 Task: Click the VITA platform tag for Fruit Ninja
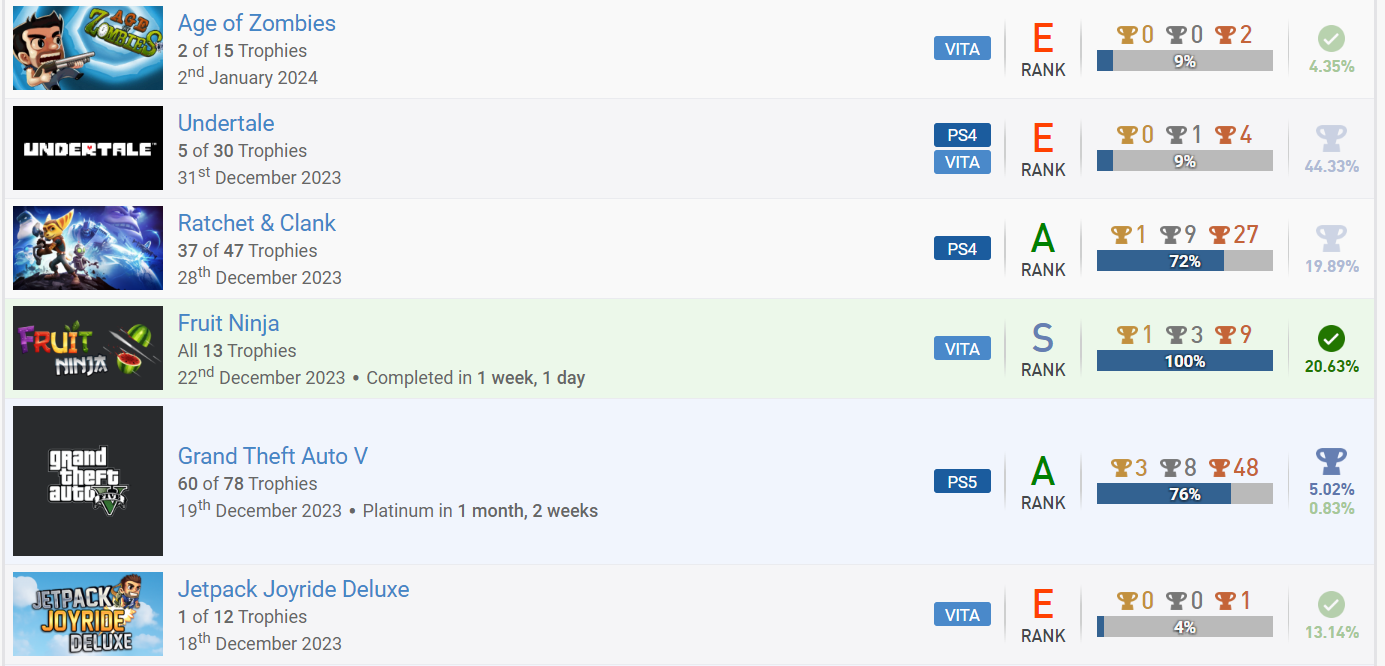[962, 348]
